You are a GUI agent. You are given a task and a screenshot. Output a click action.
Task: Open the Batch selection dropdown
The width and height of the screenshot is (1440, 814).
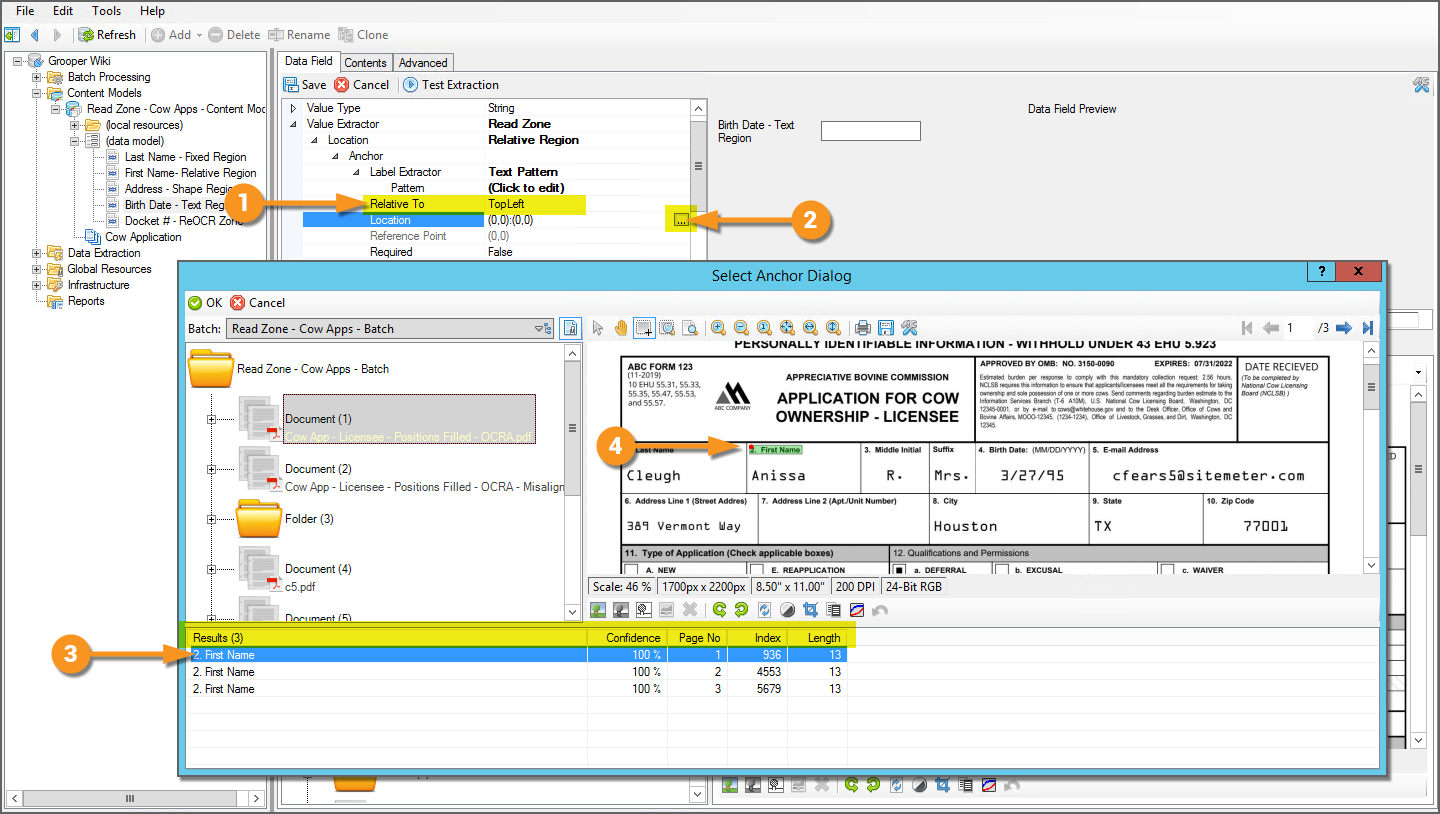tap(543, 328)
